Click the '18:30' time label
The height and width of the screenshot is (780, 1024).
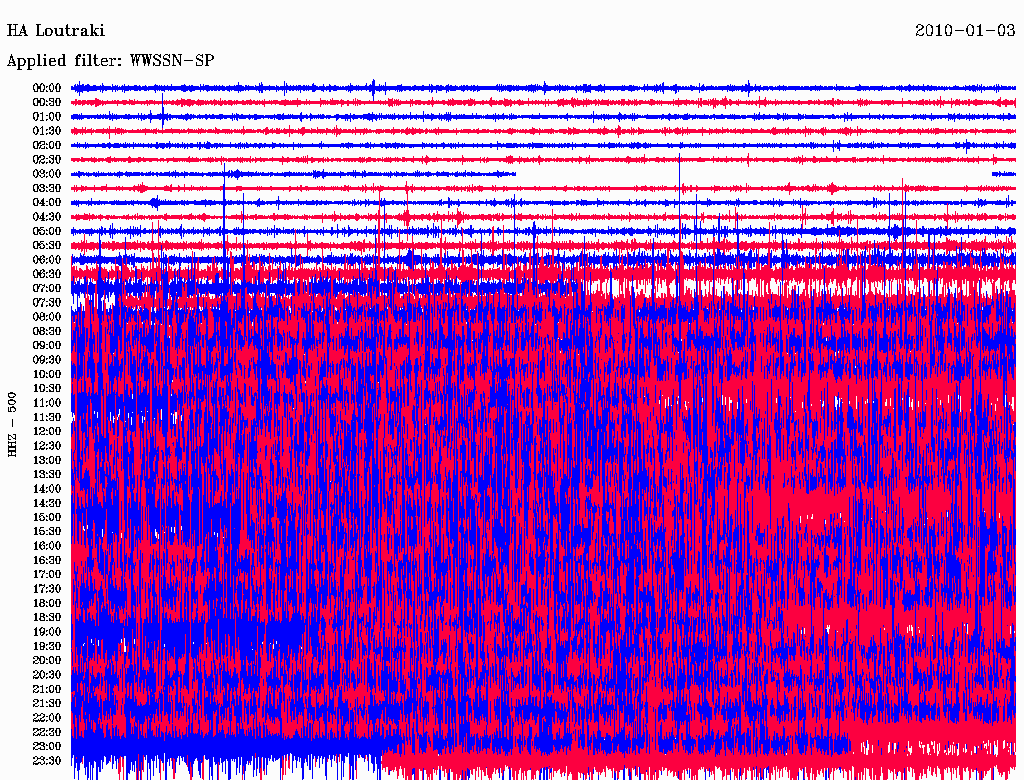tap(47, 617)
